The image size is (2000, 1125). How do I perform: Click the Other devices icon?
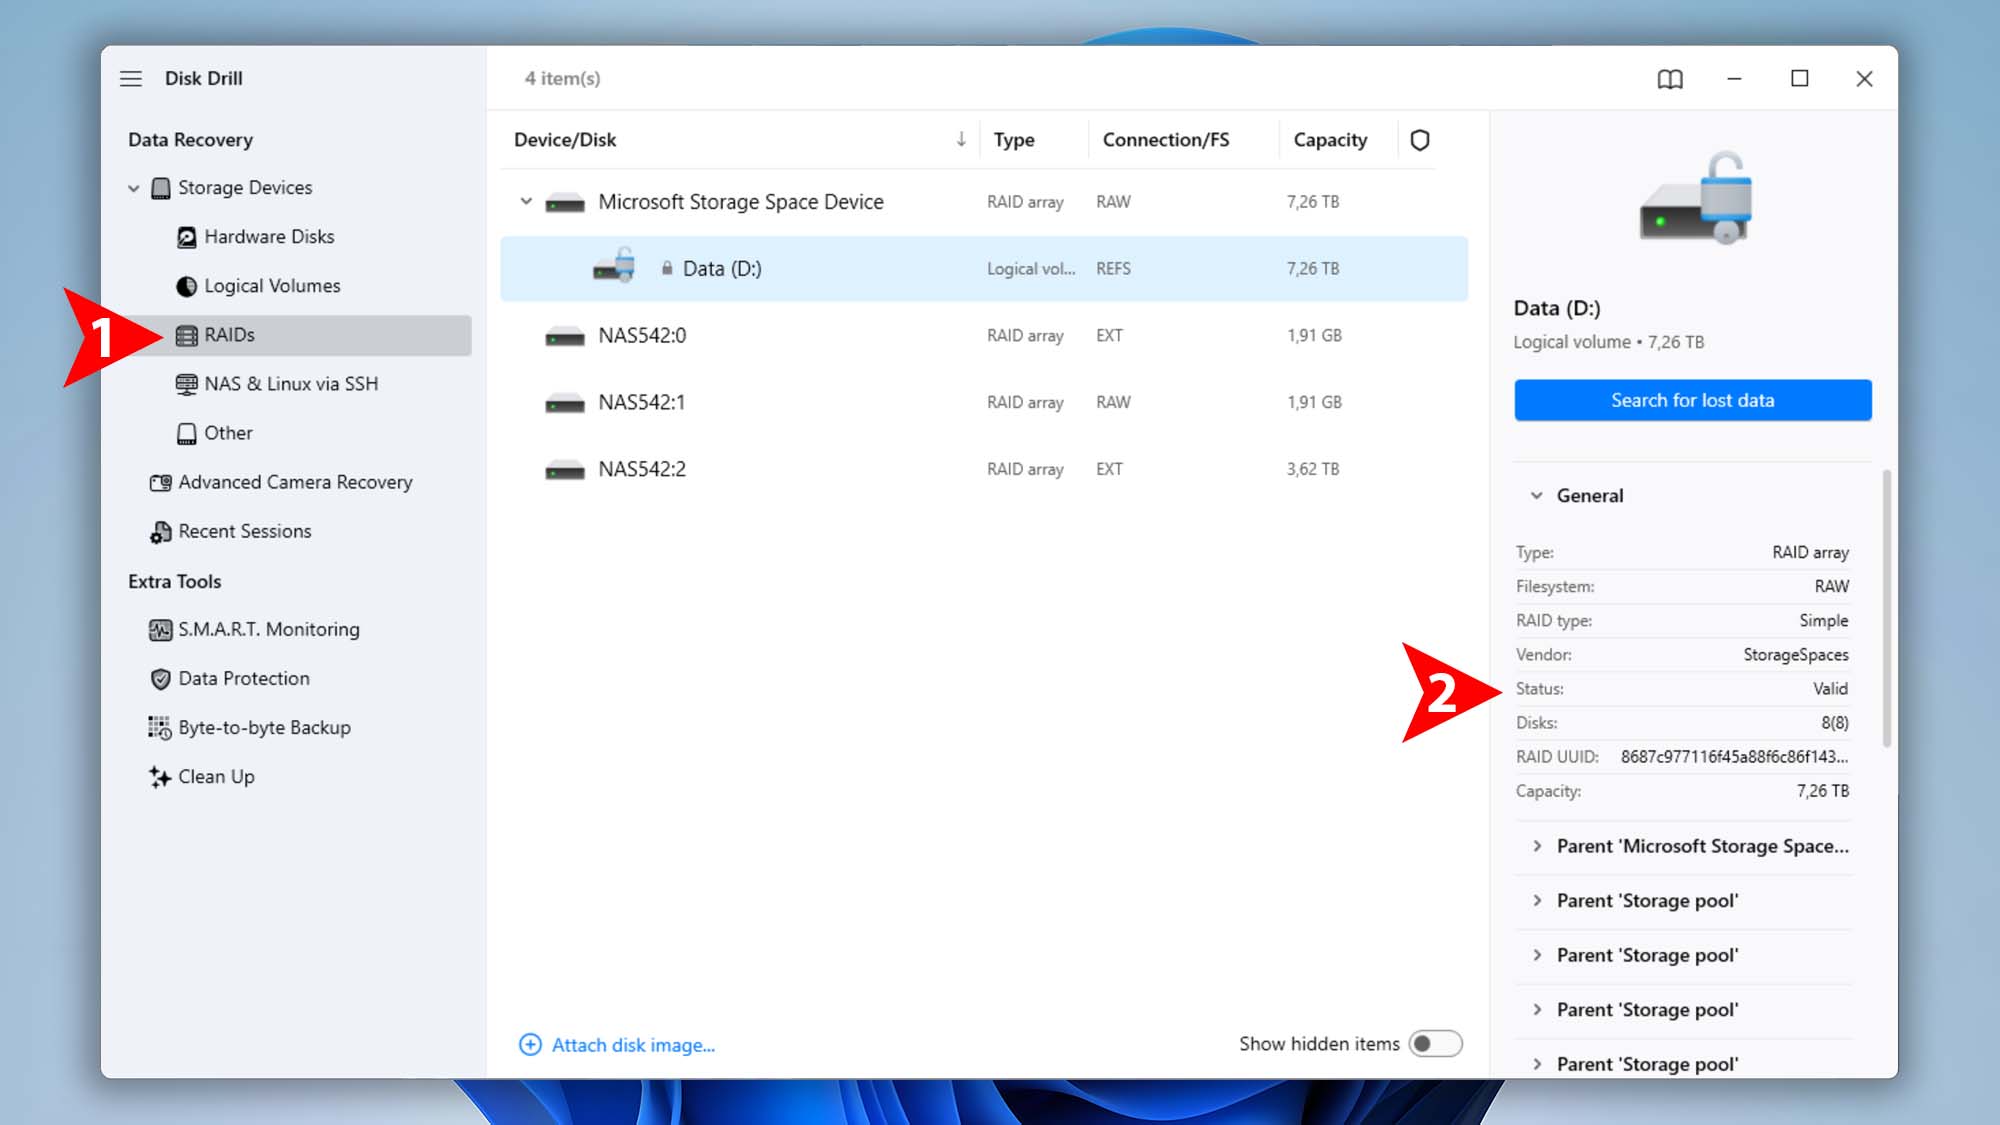[186, 433]
